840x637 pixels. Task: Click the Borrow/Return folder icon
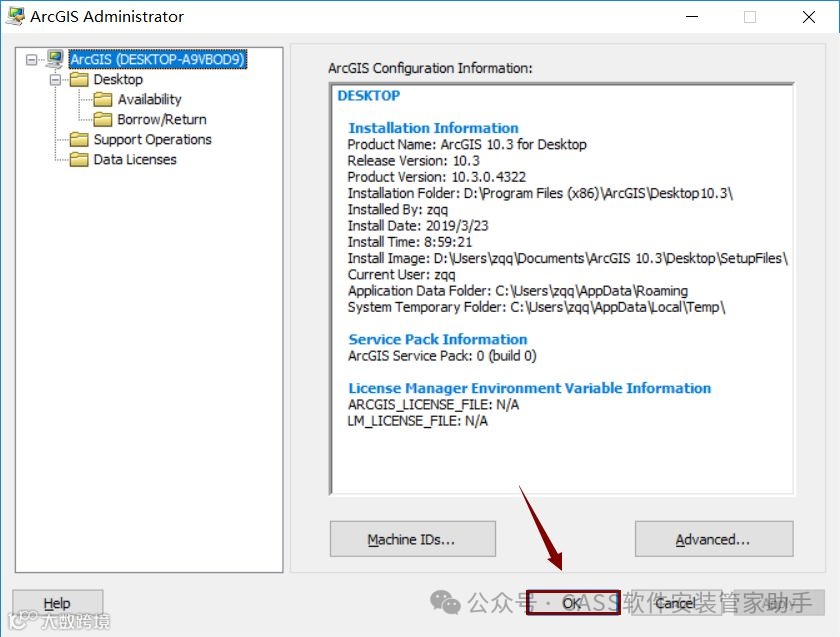103,119
